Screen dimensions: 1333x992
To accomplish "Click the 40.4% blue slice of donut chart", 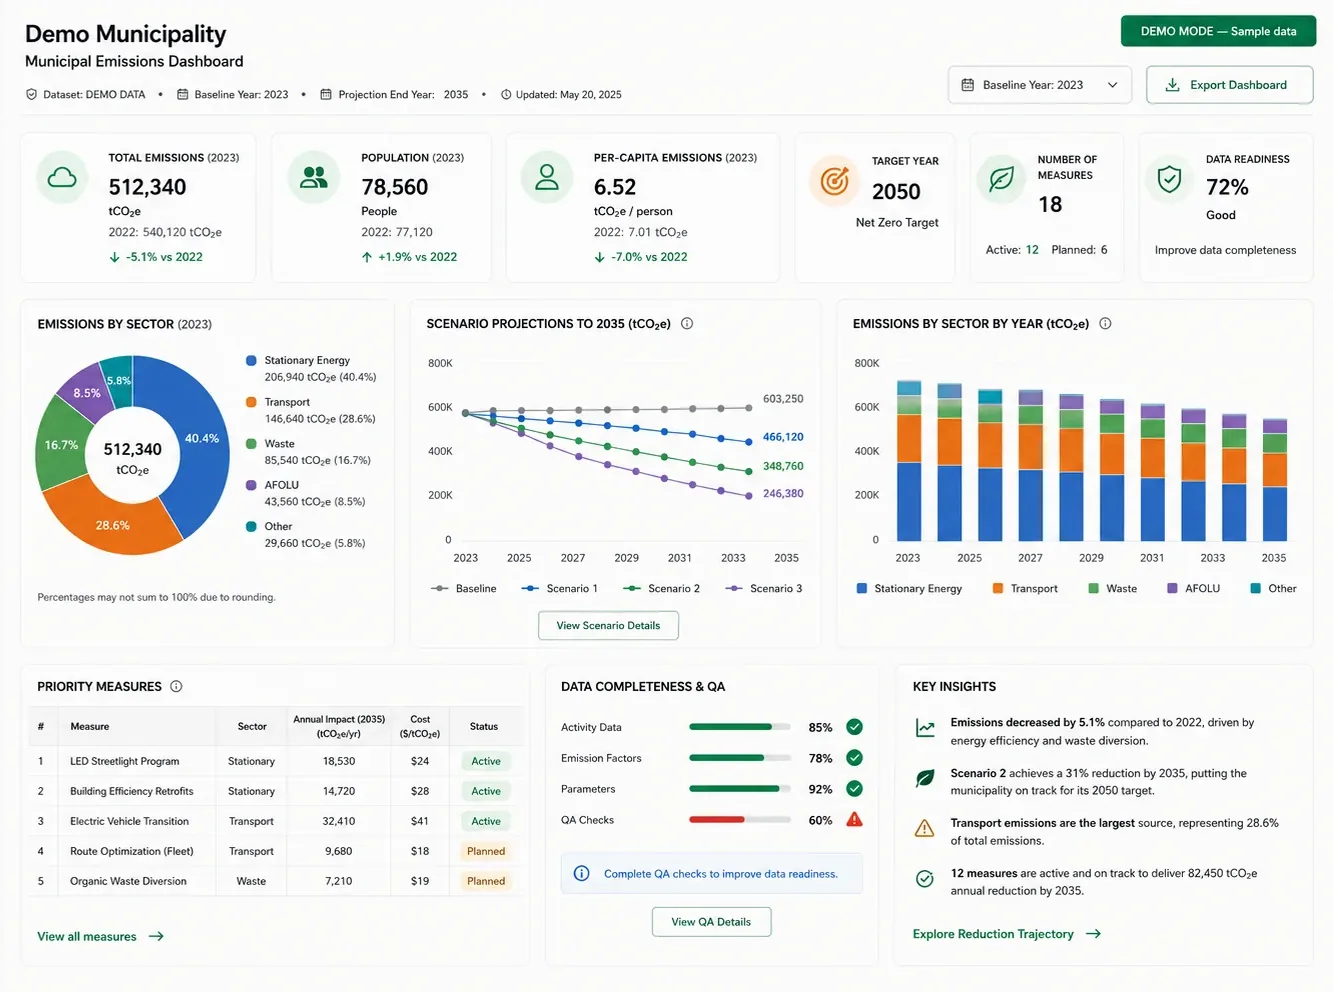I will [x=201, y=438].
